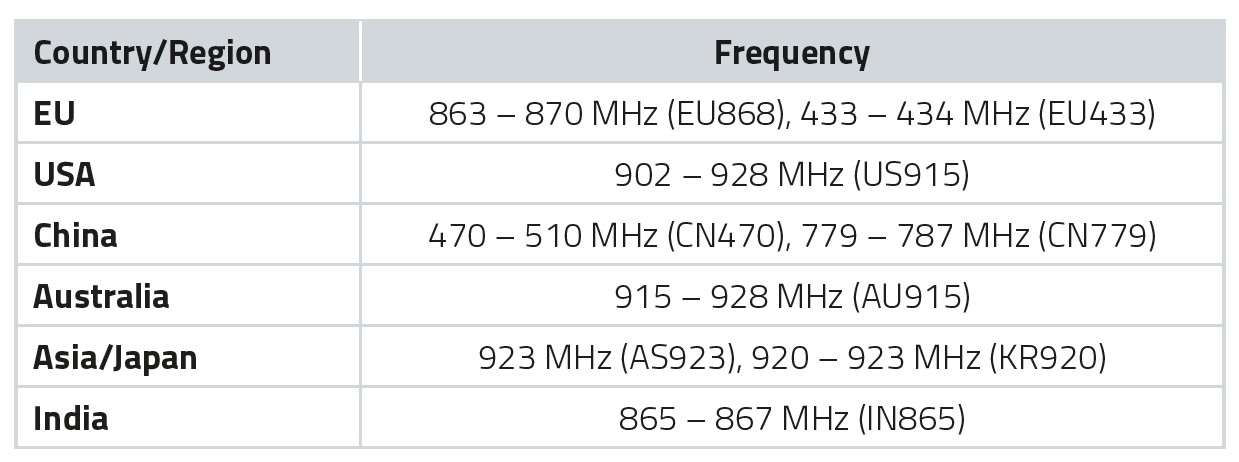Click the 915 – 928 MHz (AU915) cell
The width and height of the screenshot is (1239, 462).
(x=792, y=297)
